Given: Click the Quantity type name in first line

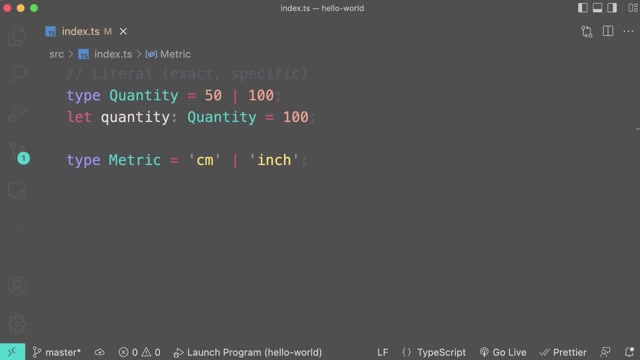Looking at the screenshot, I should coord(144,96).
